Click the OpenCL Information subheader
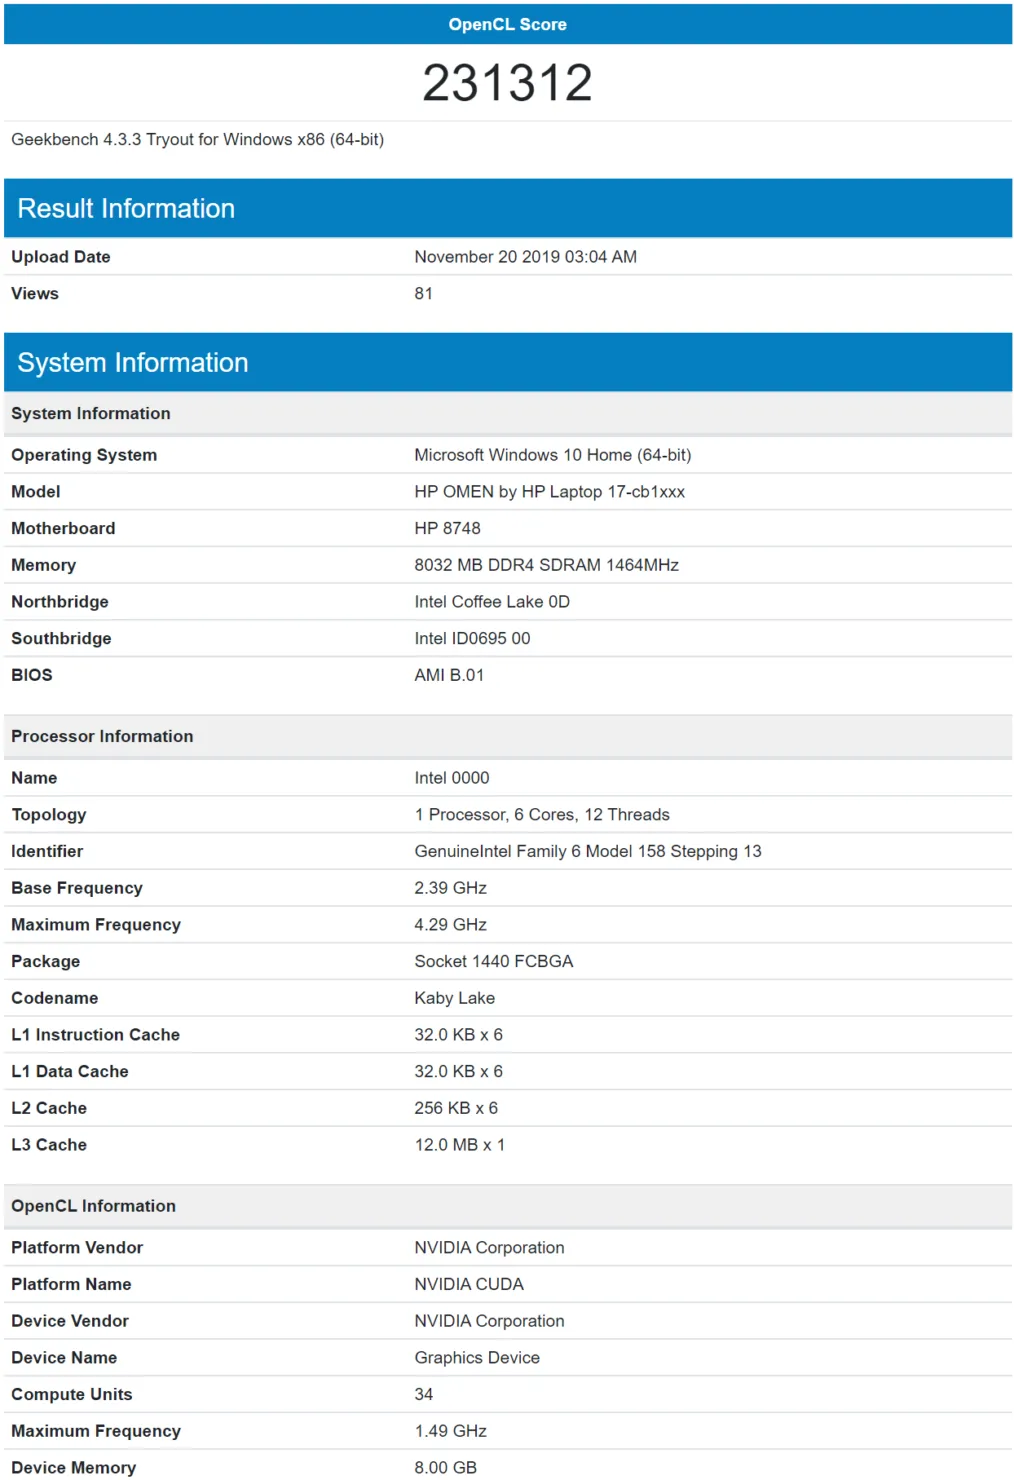Screen dimensions: 1014x1480 (93, 1206)
